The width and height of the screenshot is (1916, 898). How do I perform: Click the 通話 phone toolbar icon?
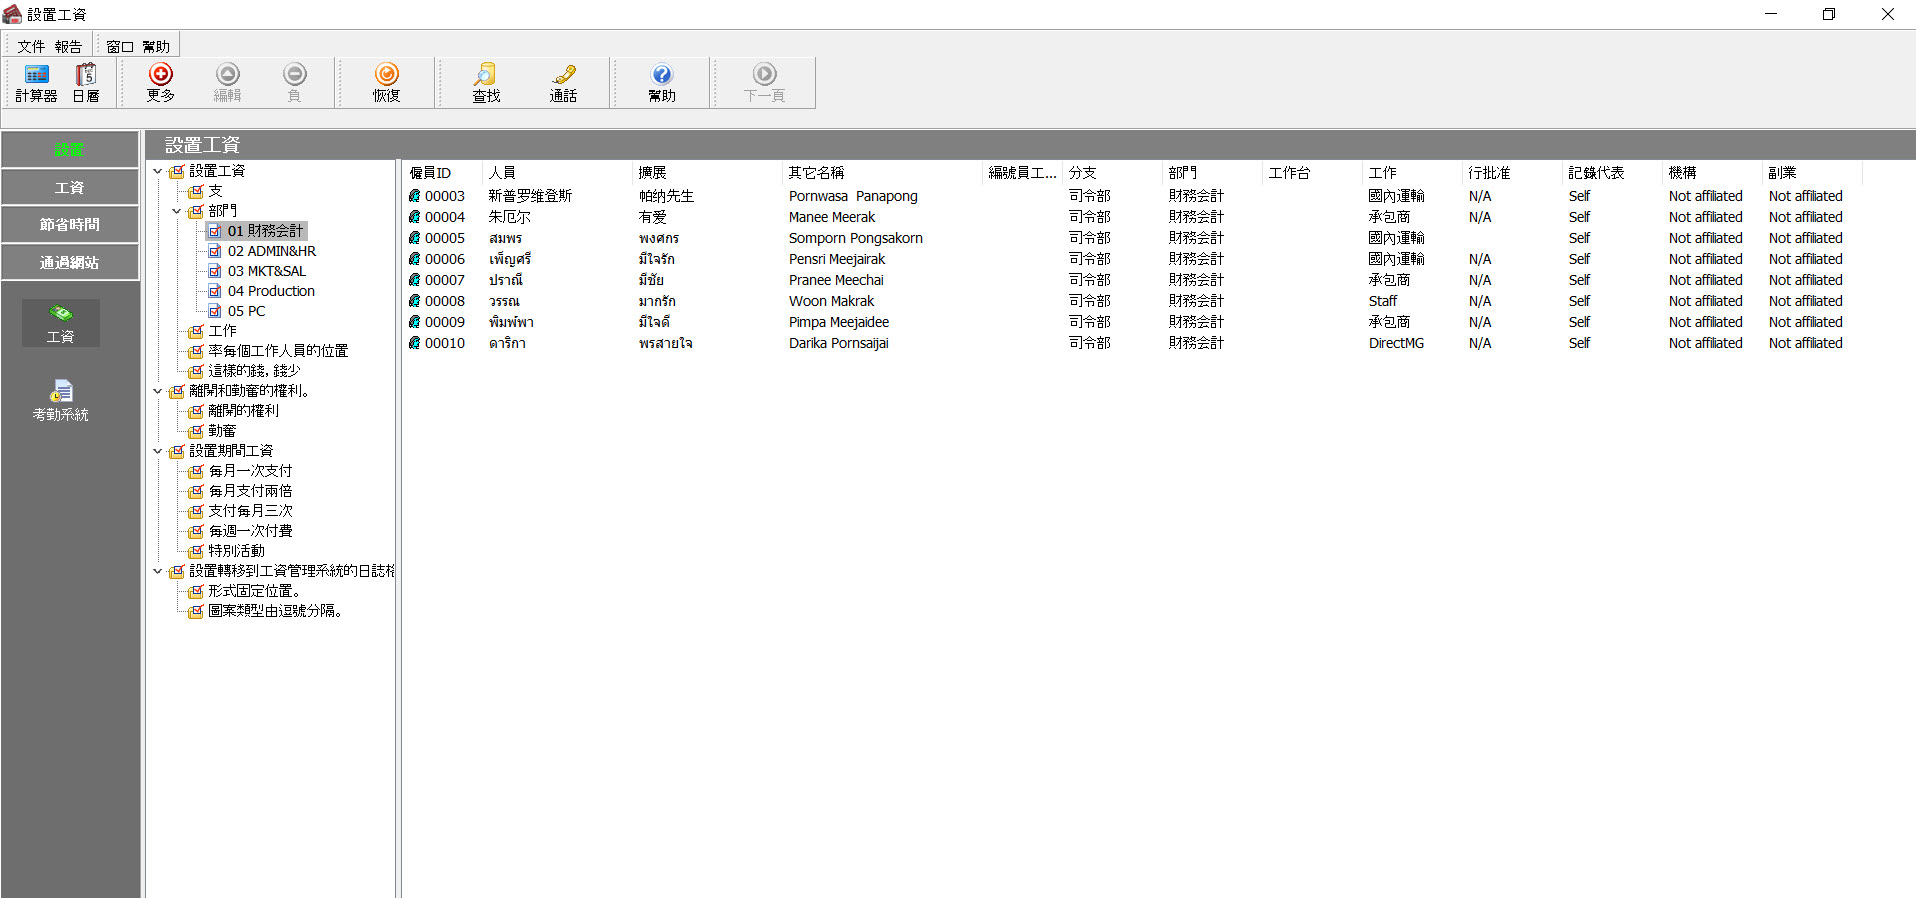tap(564, 74)
